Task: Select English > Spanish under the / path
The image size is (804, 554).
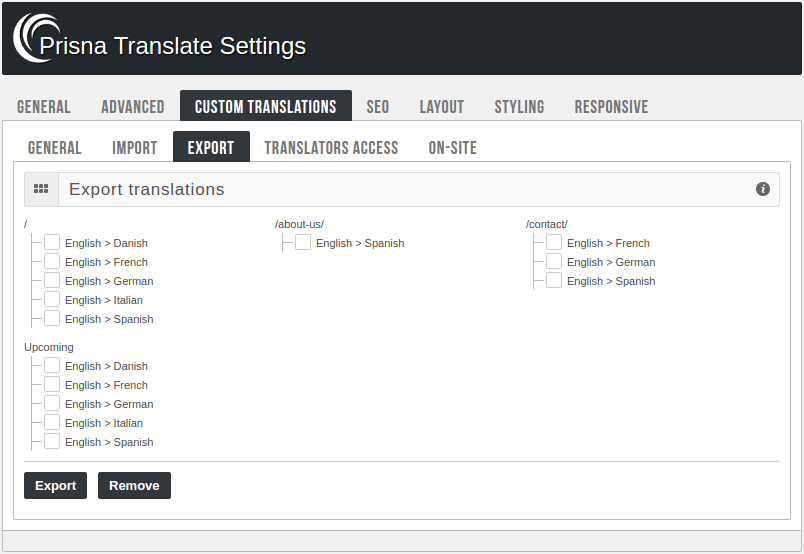Action: pos(52,318)
